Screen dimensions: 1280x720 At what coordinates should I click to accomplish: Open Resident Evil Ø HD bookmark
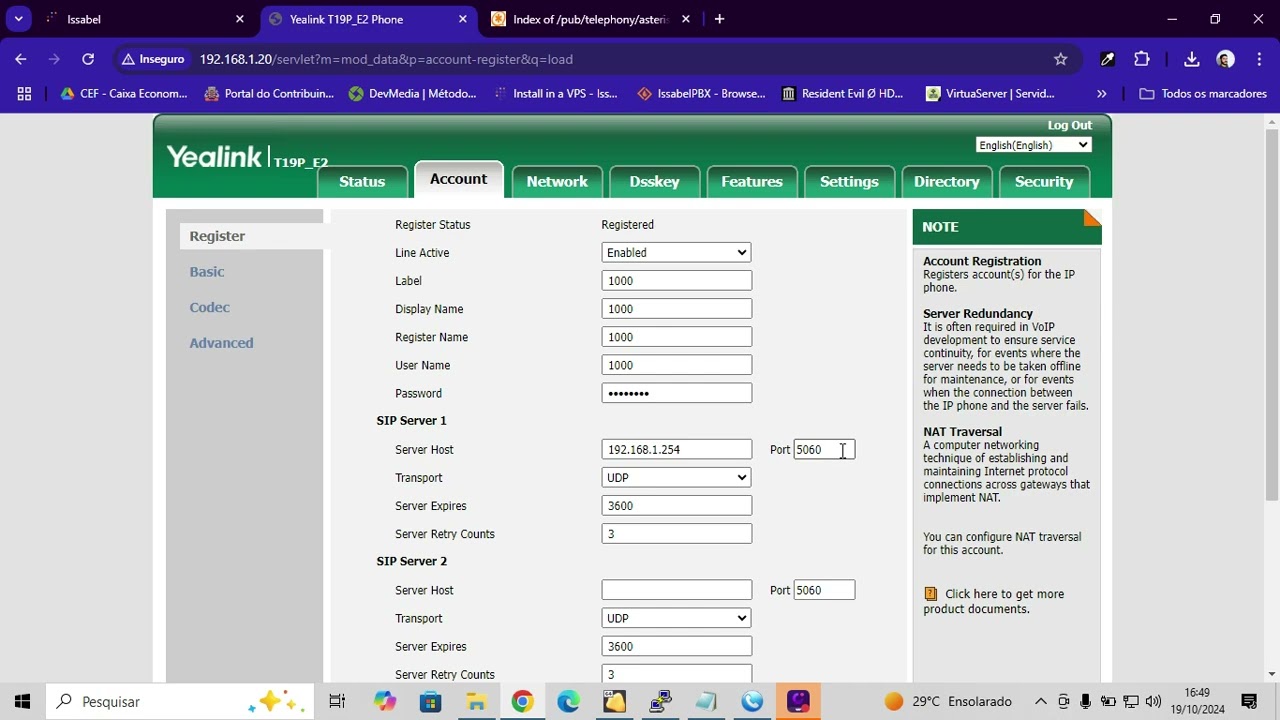pos(843,93)
